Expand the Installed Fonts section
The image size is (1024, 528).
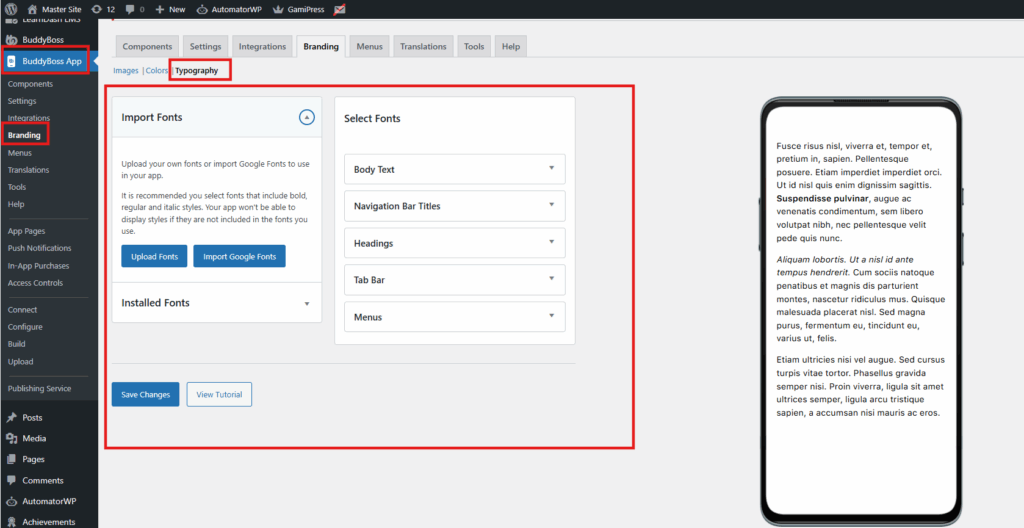(x=307, y=303)
